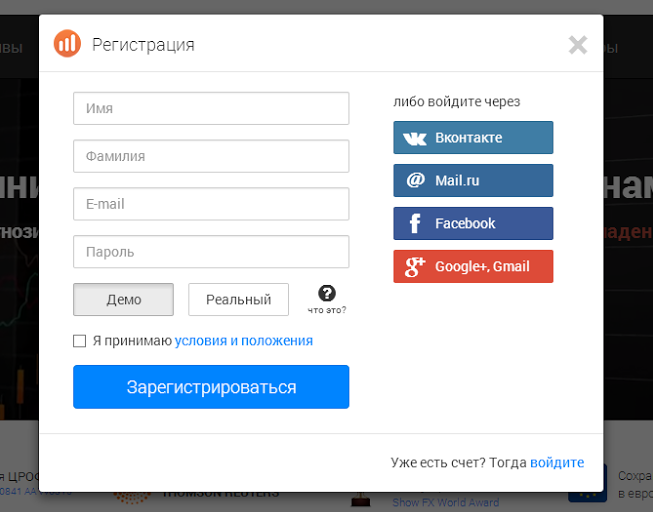The image size is (653, 512).
Task: Click the orange bar-chart logo icon
Action: pyautogui.click(x=67, y=43)
